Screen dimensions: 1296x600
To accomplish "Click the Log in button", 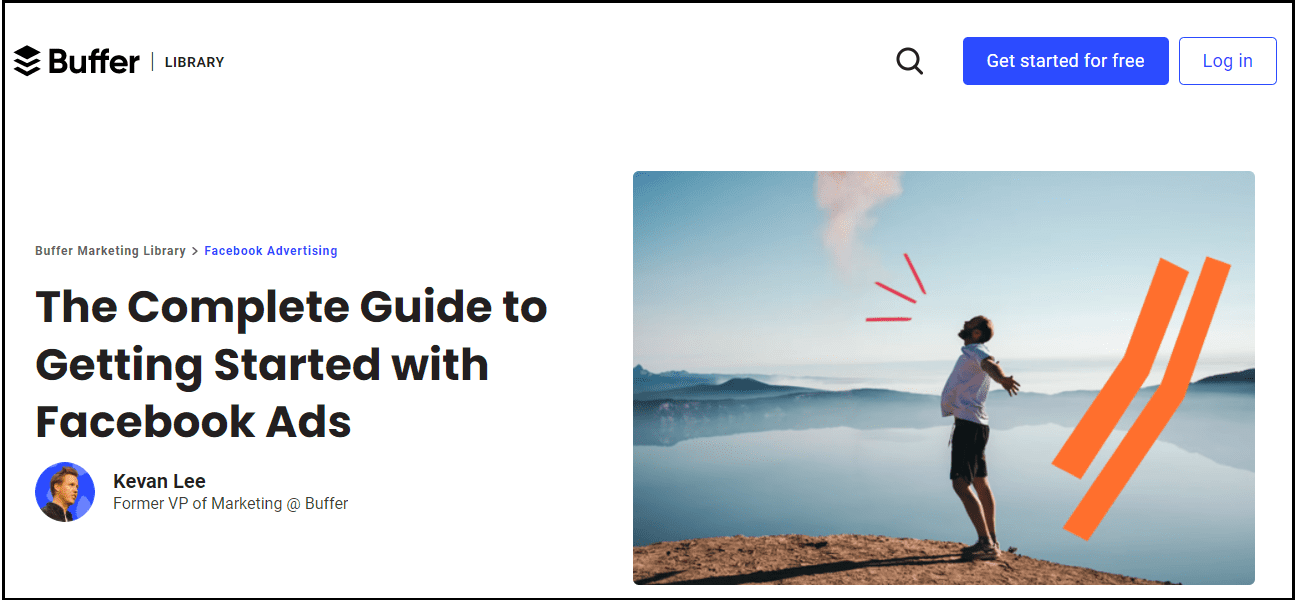I will pos(1227,61).
